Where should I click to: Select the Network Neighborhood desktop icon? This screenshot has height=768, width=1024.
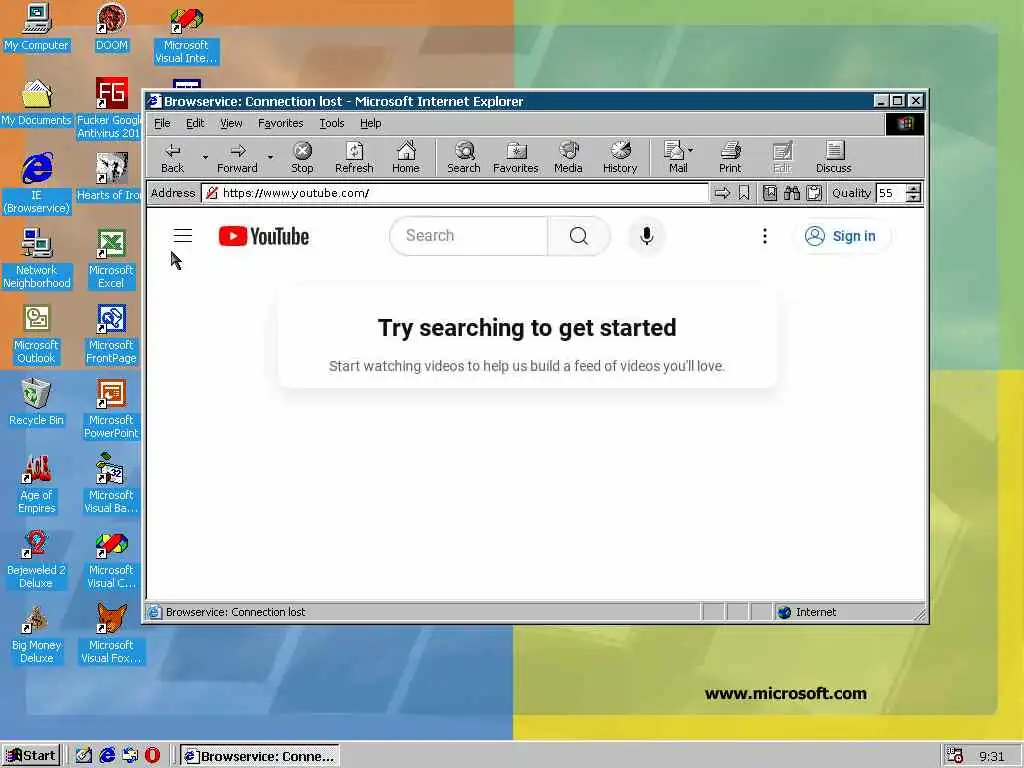(x=37, y=259)
